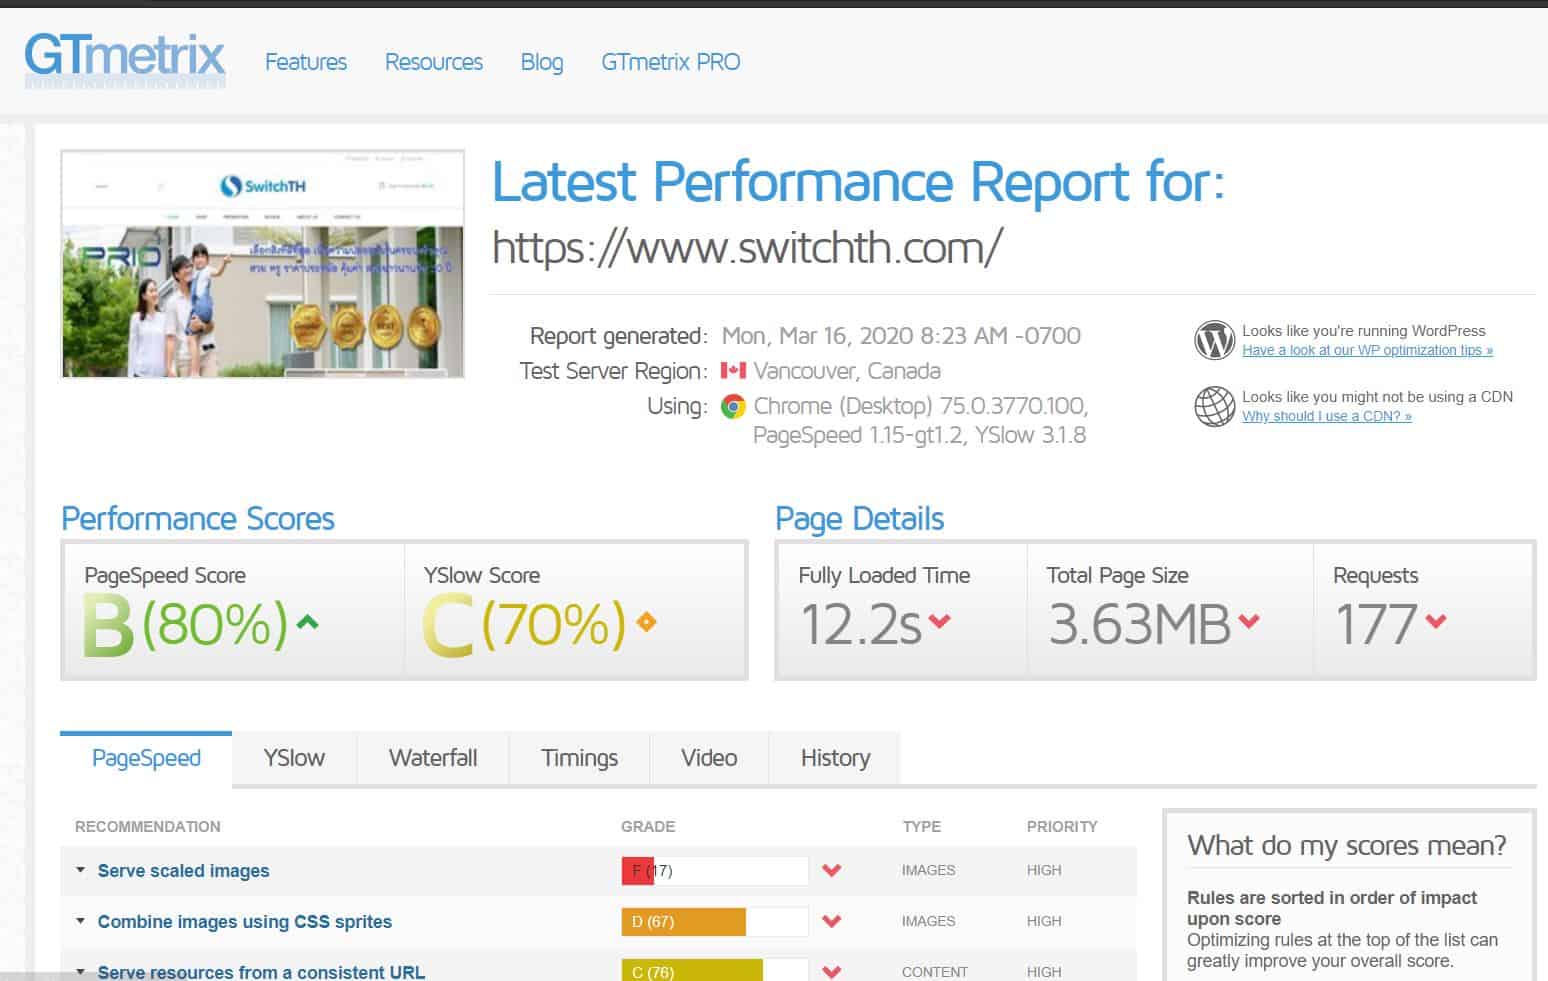The image size is (1548, 981).
Task: Click green up arrow beside PageSpeed Score
Action: pyautogui.click(x=308, y=622)
